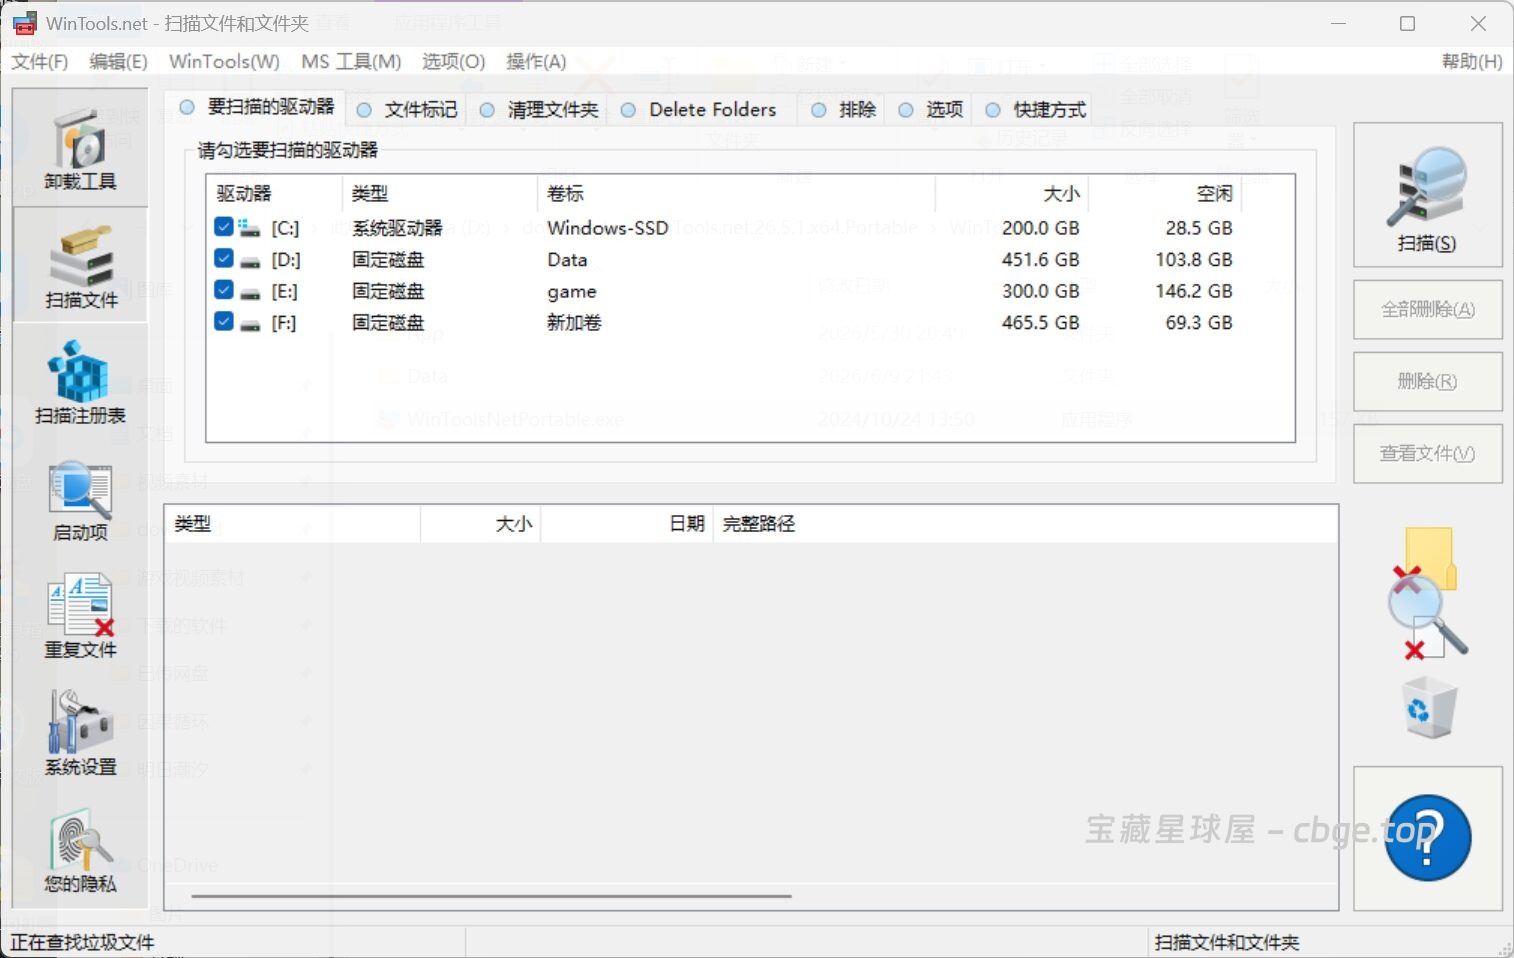Uncheck the D: drive checkbox
This screenshot has height=958, width=1514.
pos(224,259)
